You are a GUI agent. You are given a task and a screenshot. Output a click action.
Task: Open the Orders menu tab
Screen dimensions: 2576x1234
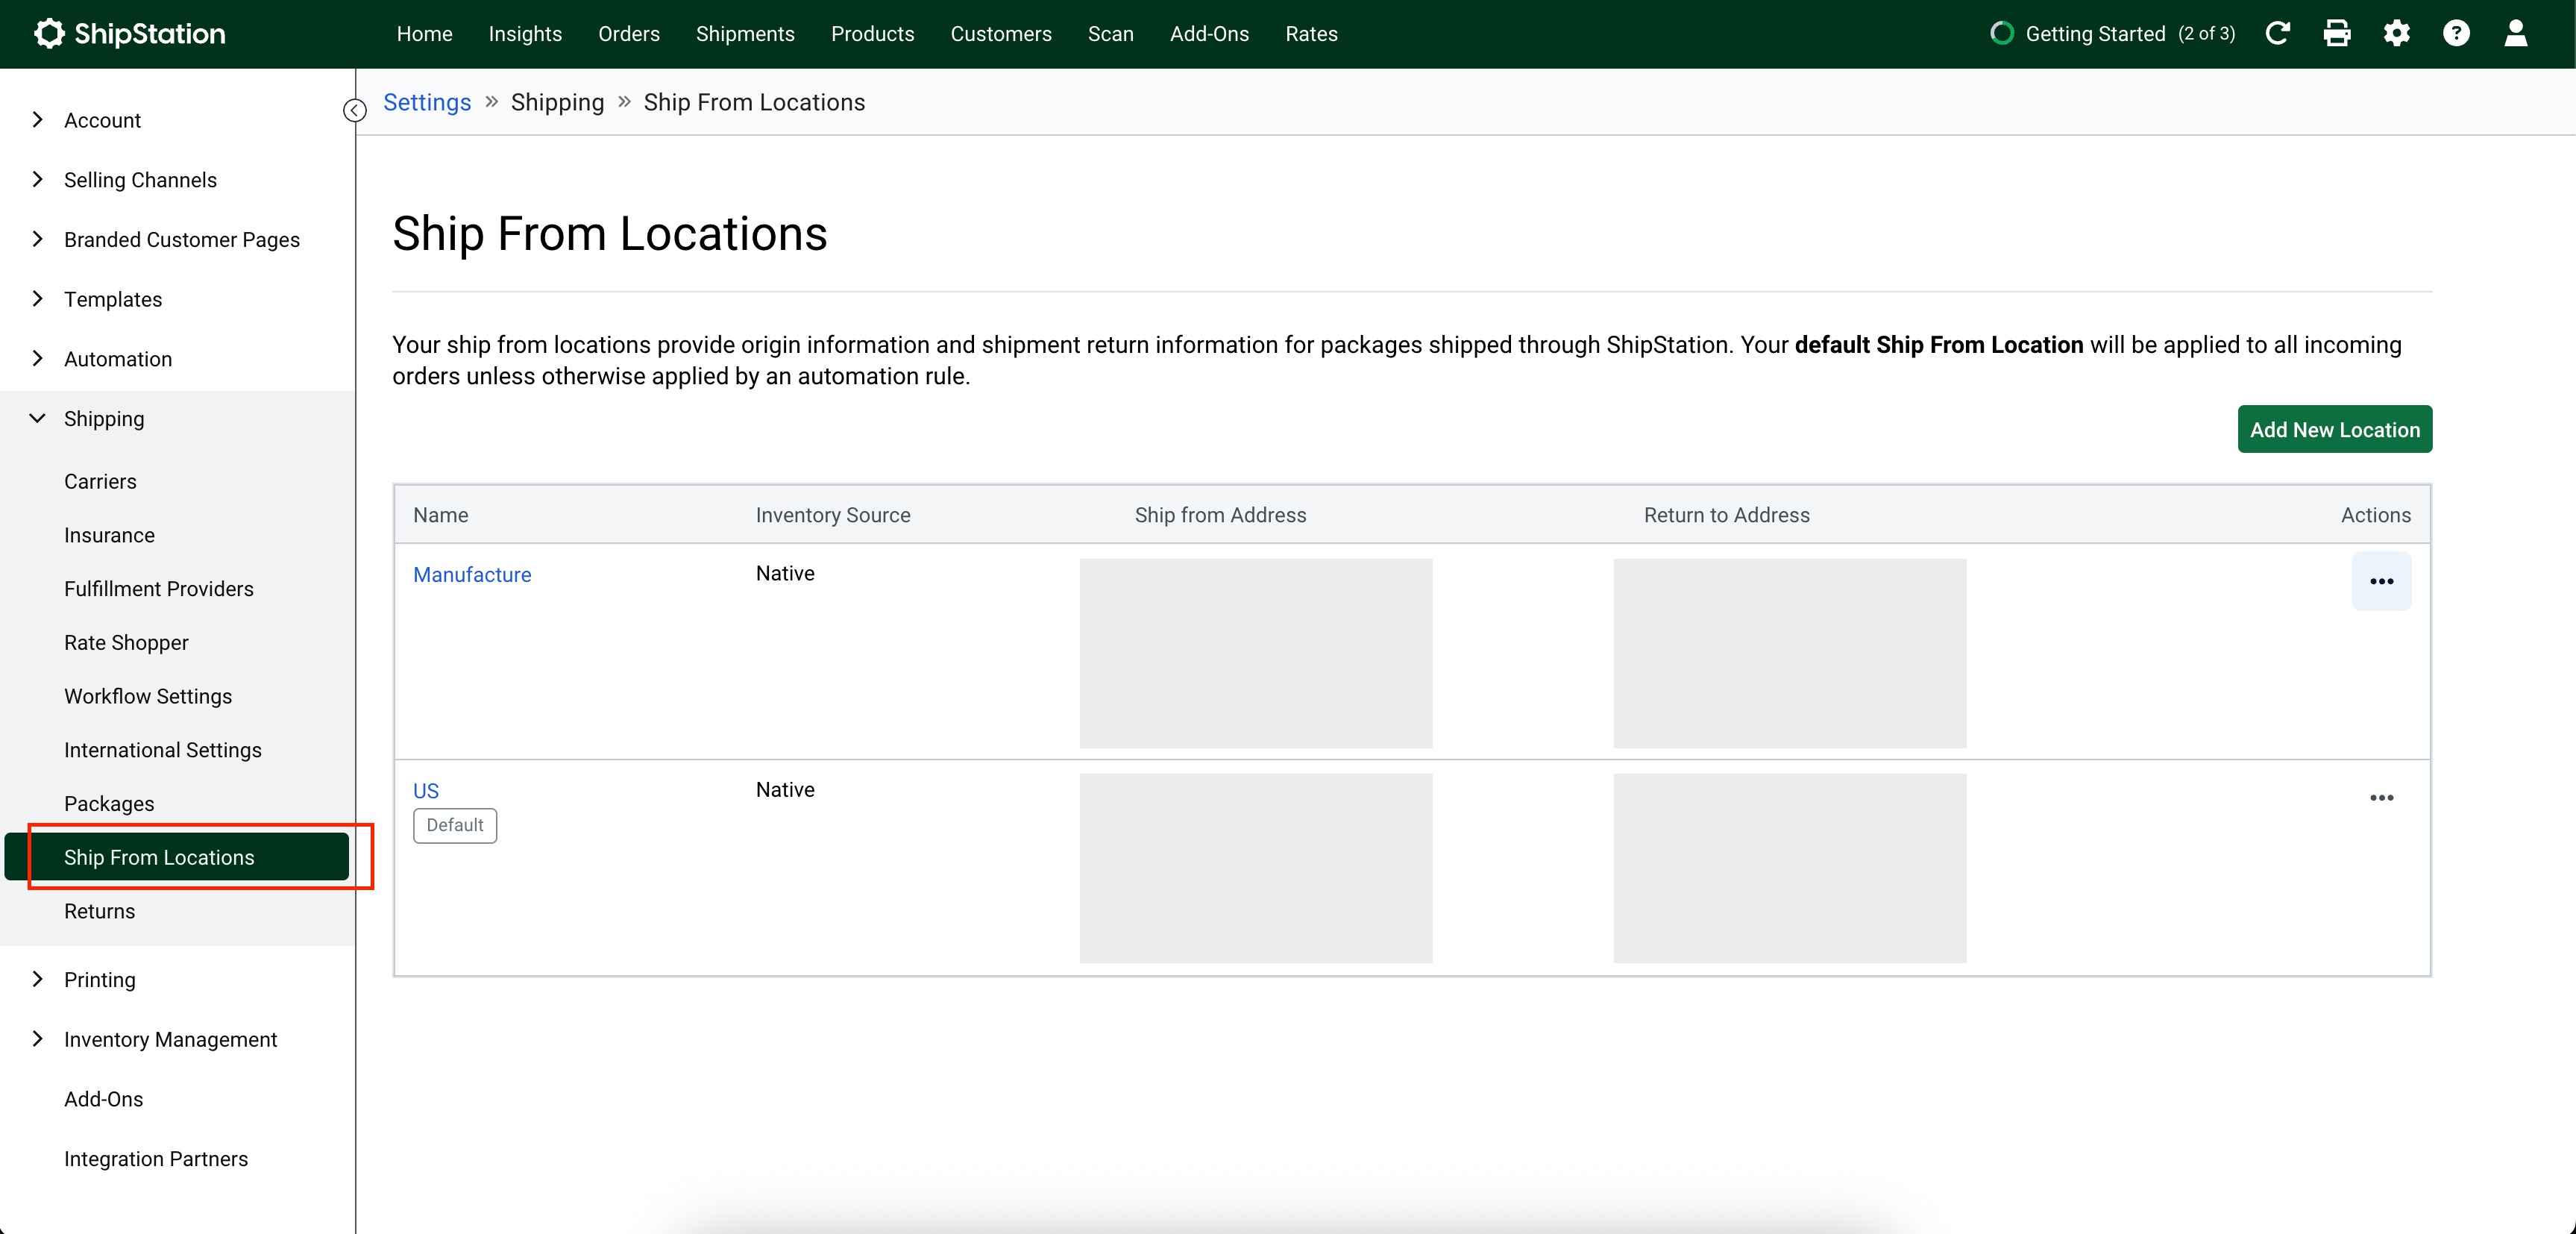coord(628,33)
